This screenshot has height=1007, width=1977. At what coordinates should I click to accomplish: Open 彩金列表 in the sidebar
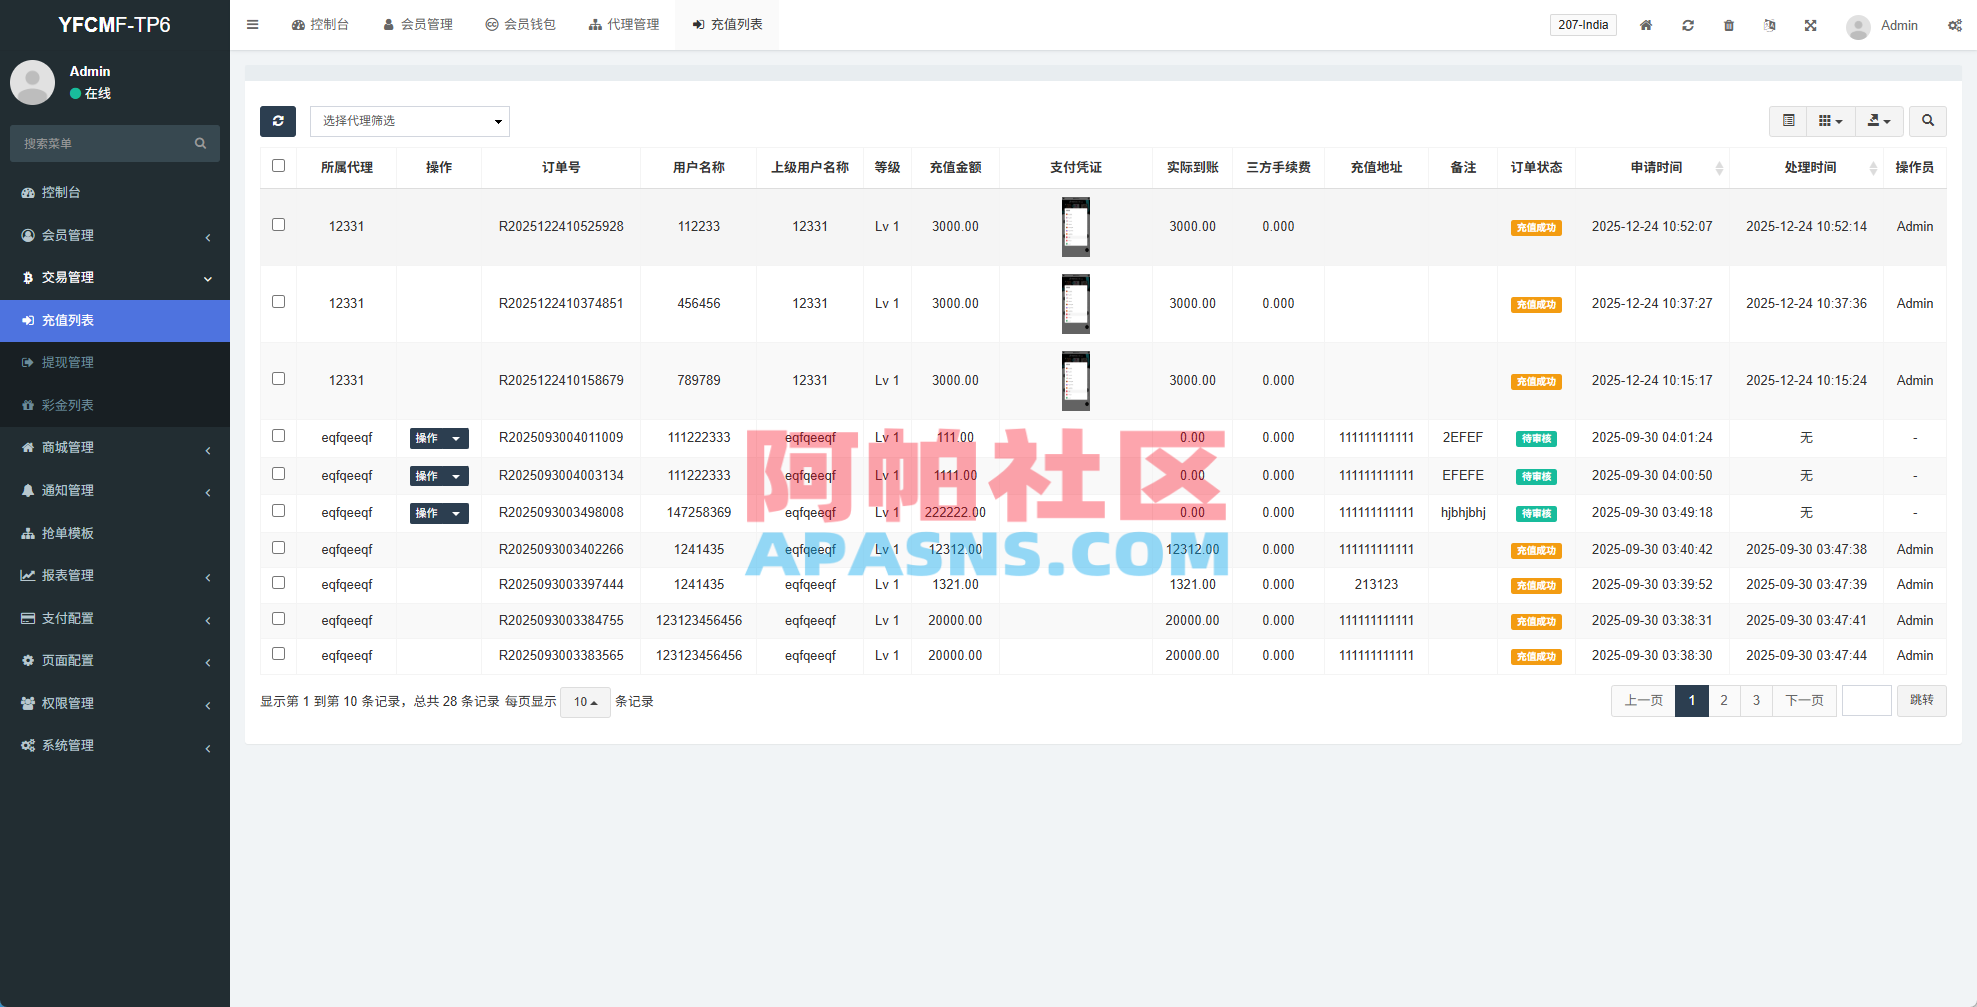[115, 405]
